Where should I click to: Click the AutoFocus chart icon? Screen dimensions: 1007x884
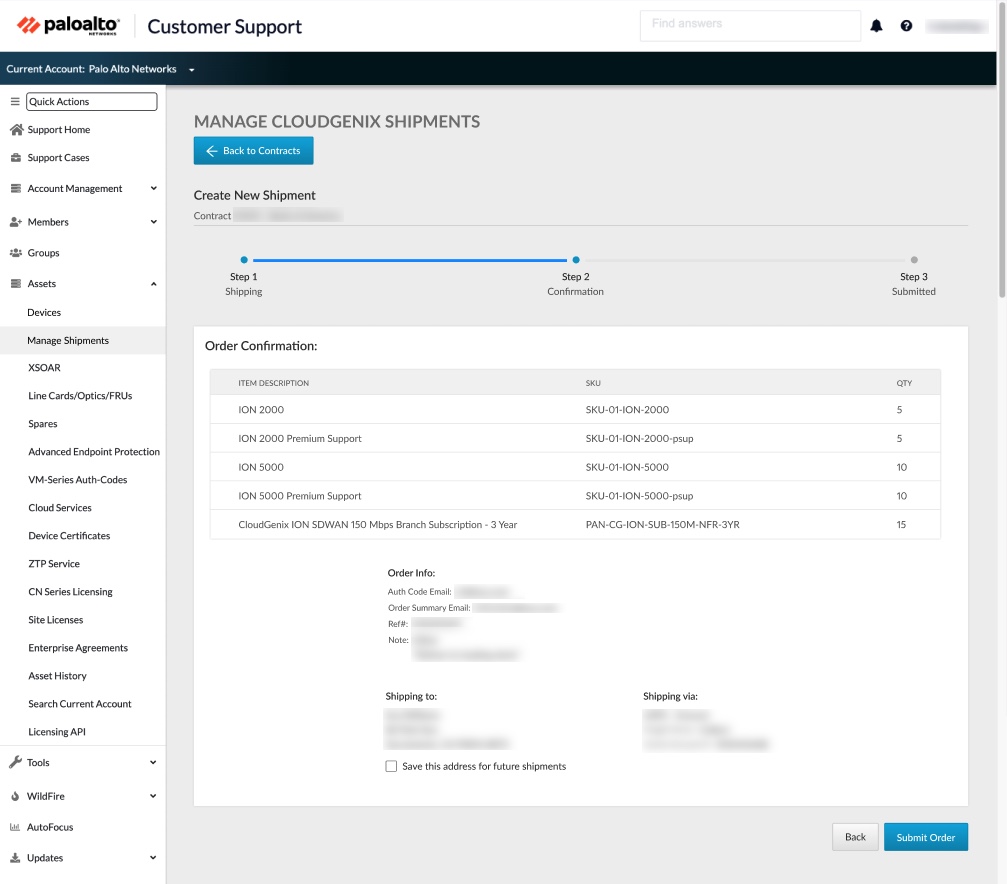pyautogui.click(x=16, y=828)
